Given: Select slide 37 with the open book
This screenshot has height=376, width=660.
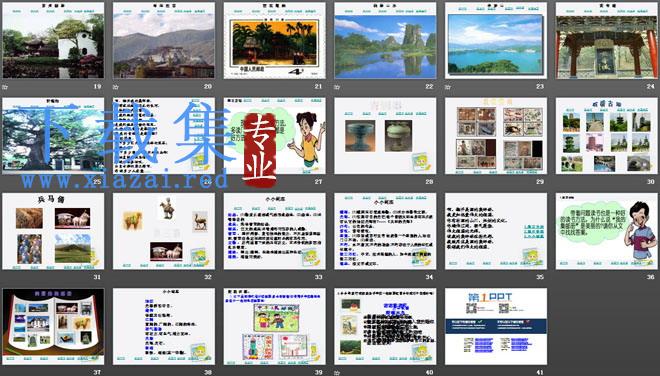Looking at the screenshot, I should (53, 326).
